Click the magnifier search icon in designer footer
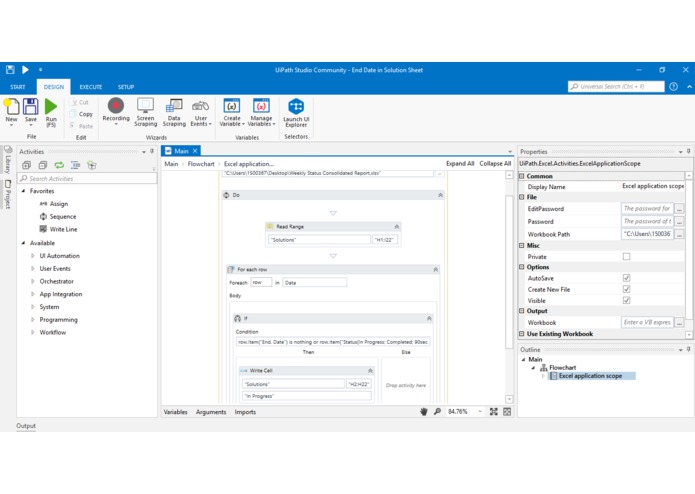 point(437,412)
